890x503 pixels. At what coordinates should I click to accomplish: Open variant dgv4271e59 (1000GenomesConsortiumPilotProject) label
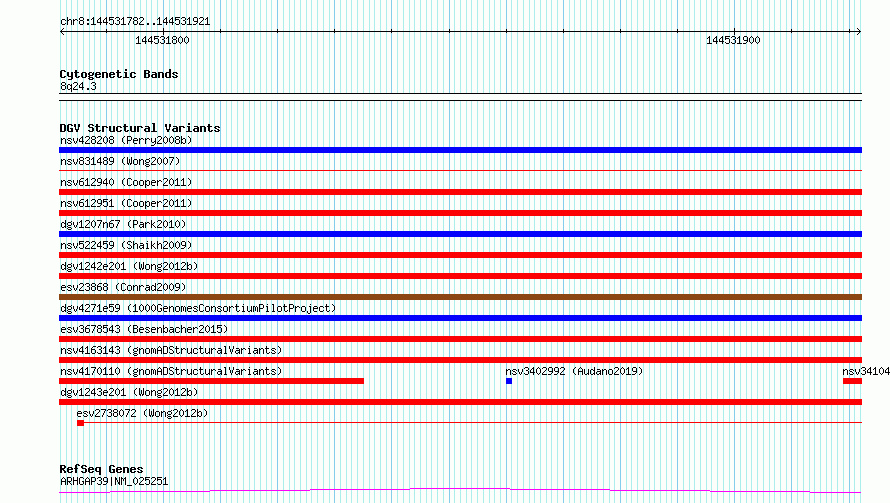198,308
